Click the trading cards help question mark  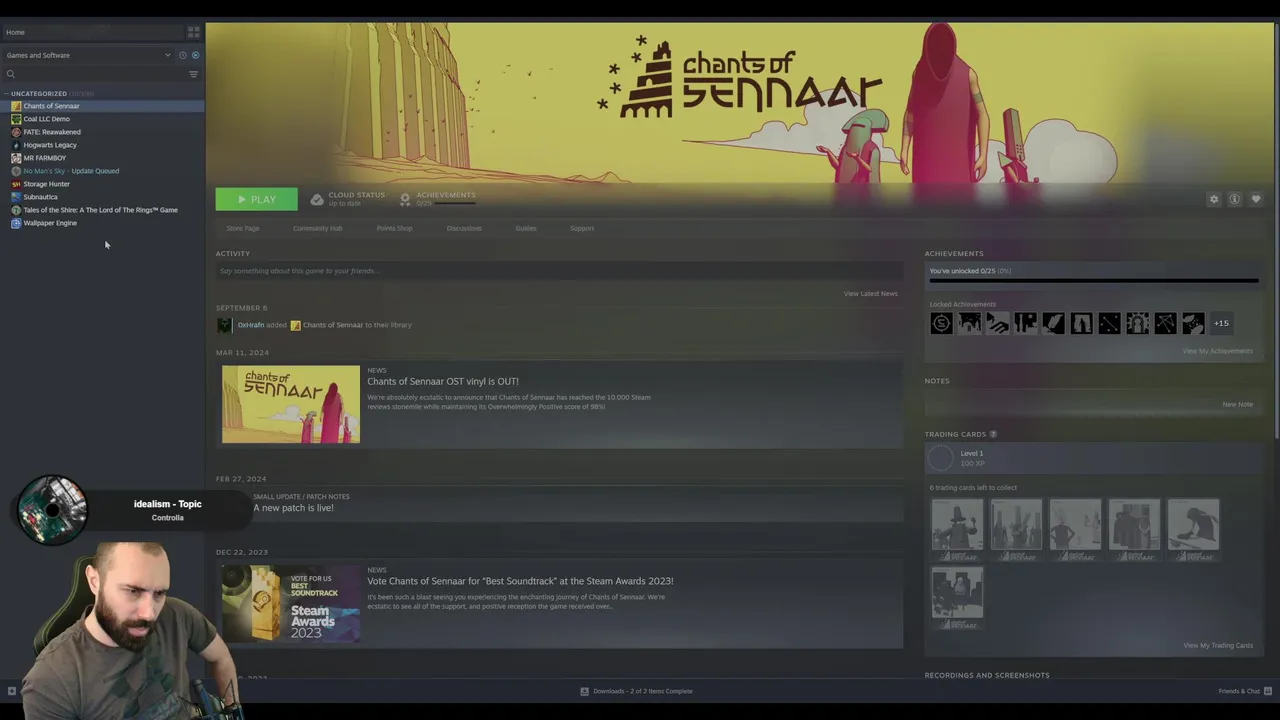pos(993,434)
